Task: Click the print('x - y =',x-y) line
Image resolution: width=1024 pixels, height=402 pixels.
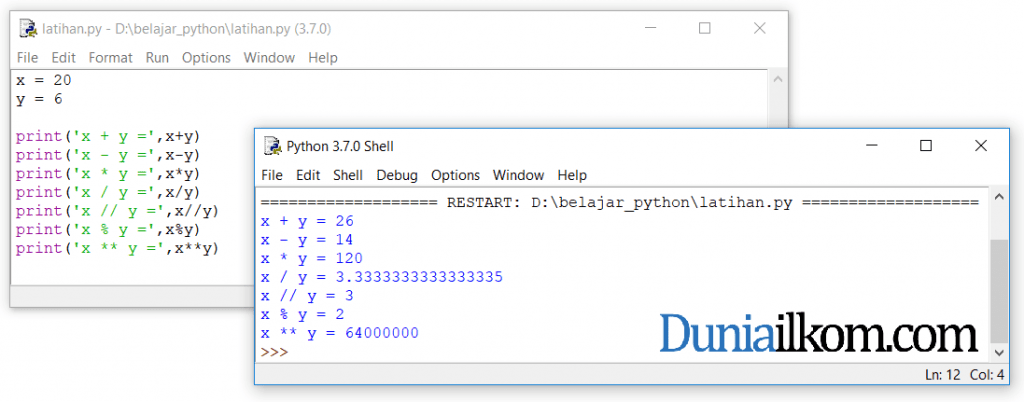Action: [x=108, y=155]
